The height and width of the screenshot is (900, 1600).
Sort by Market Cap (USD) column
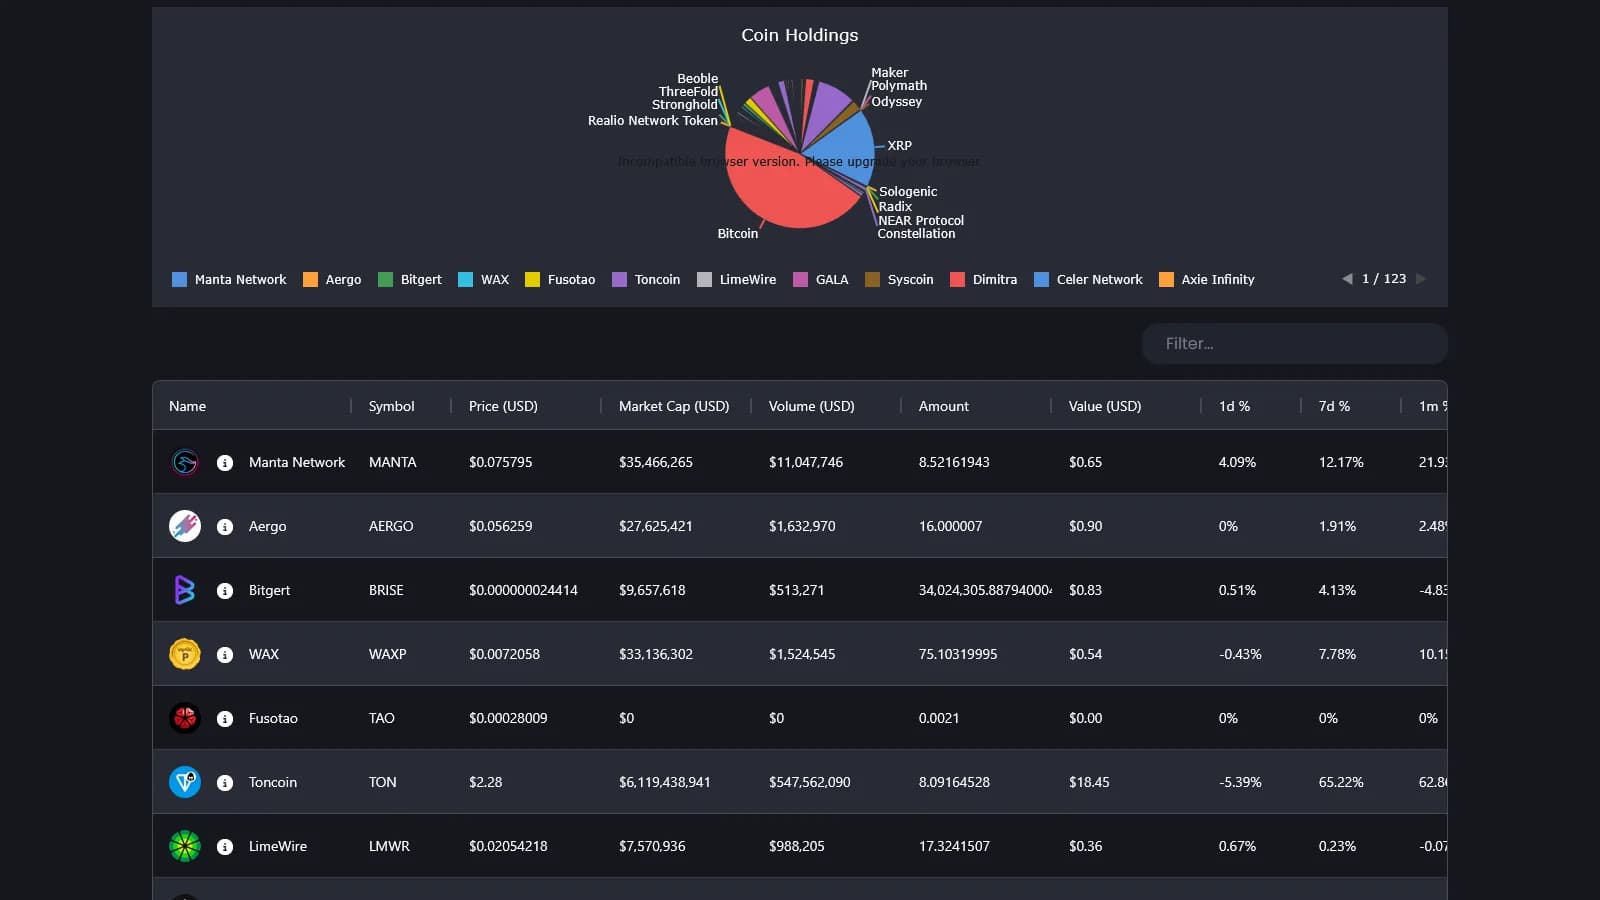674,406
